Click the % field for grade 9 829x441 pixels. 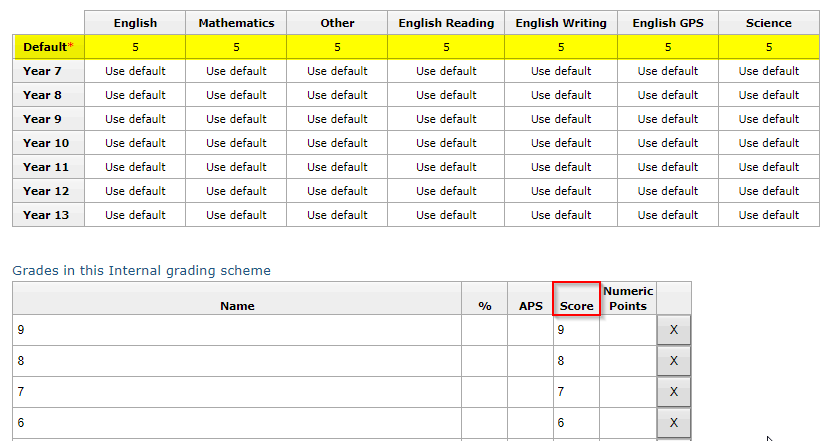[x=484, y=330]
